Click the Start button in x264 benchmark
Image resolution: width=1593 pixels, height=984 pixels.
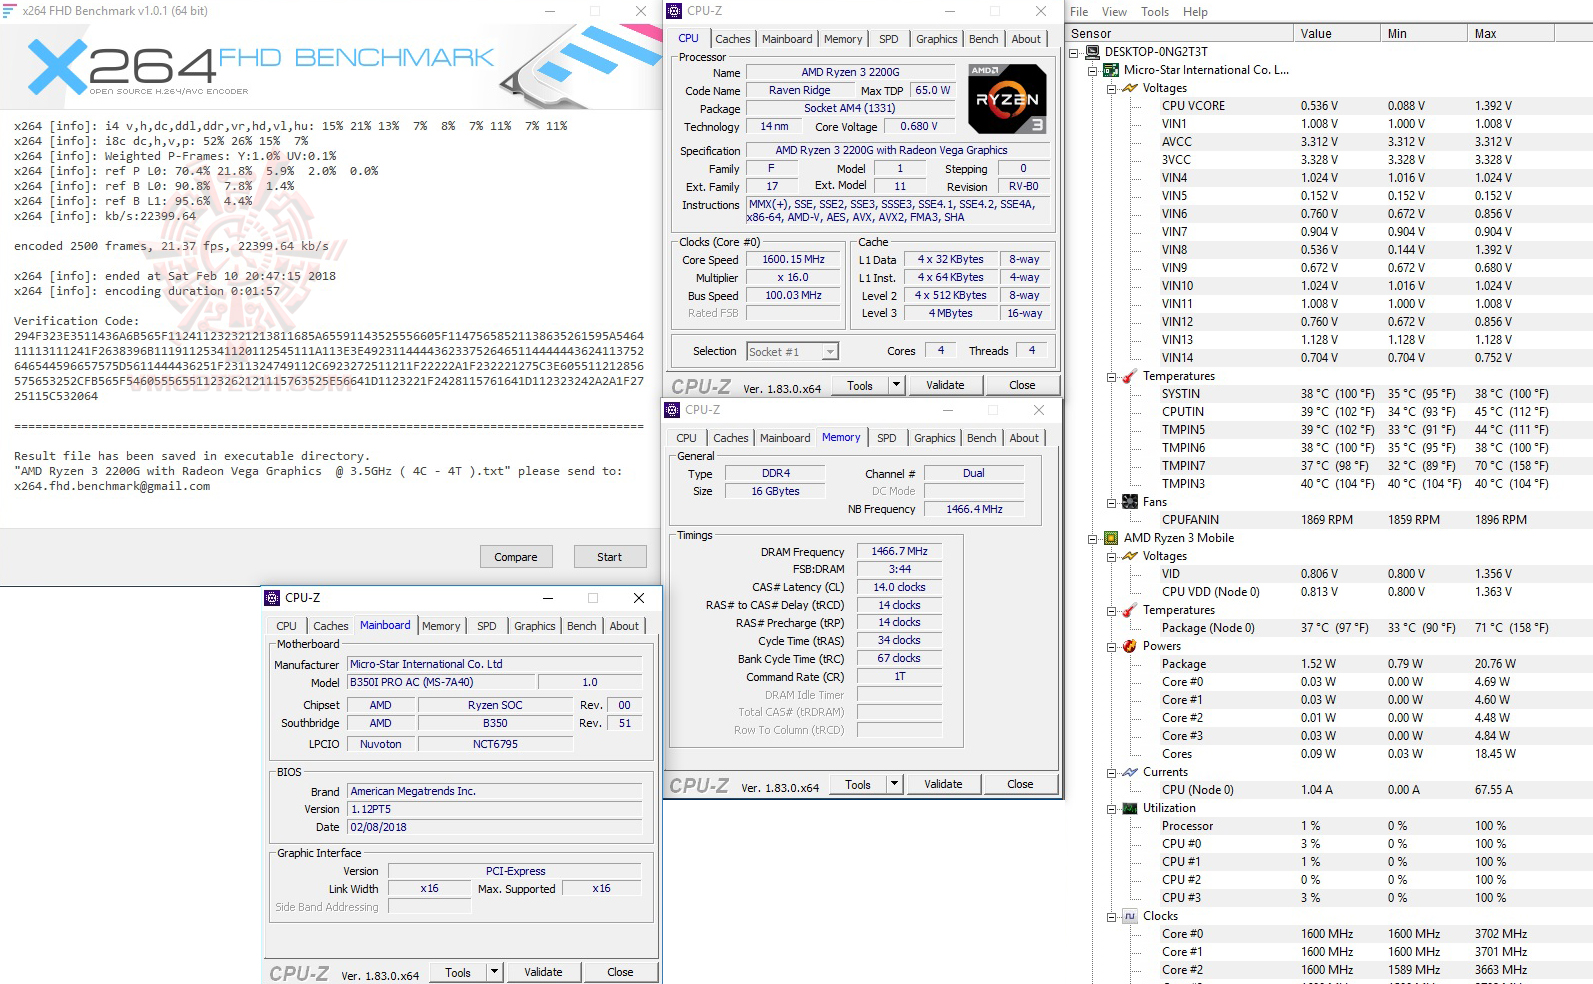pos(610,557)
